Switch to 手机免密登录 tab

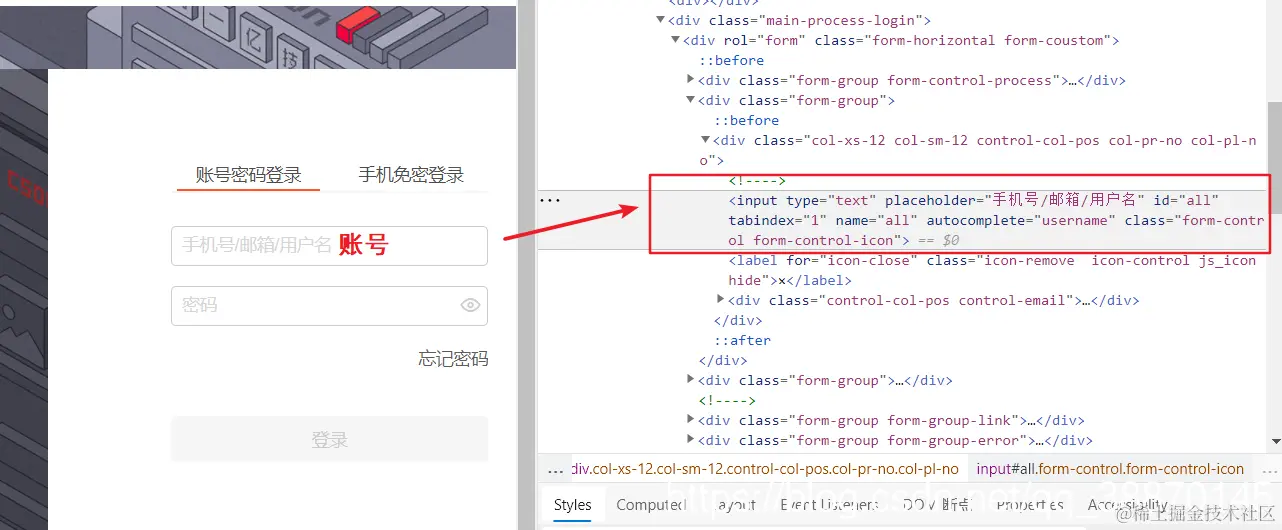(x=411, y=175)
